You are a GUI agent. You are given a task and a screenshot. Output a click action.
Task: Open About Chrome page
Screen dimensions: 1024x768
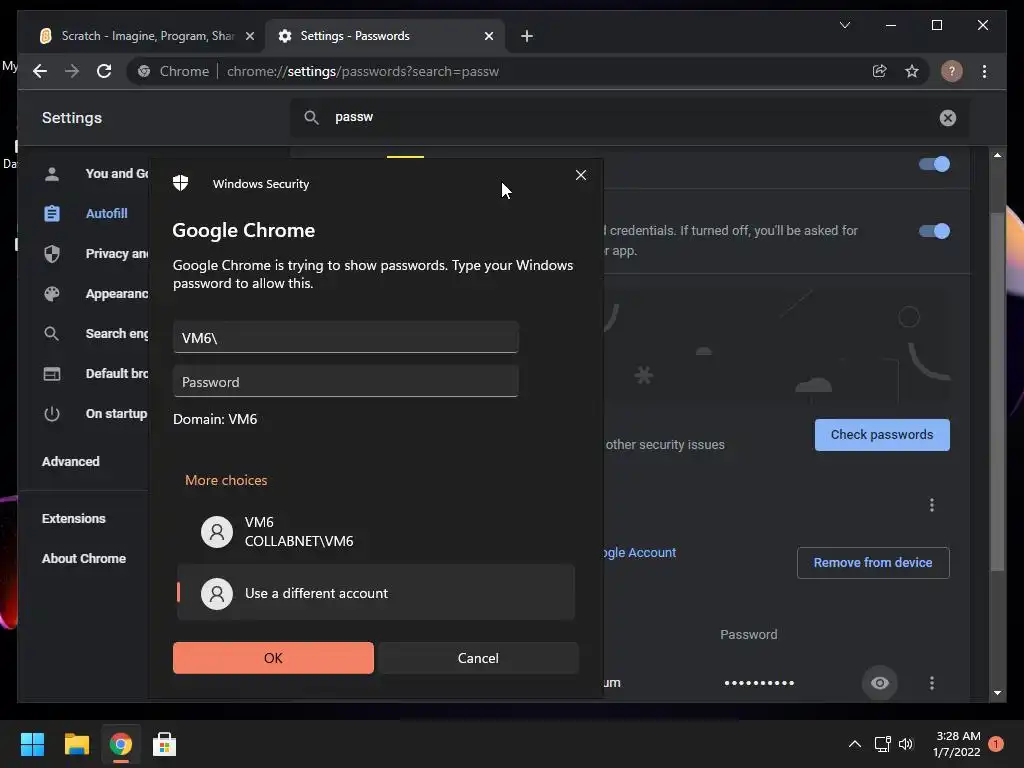(84, 559)
